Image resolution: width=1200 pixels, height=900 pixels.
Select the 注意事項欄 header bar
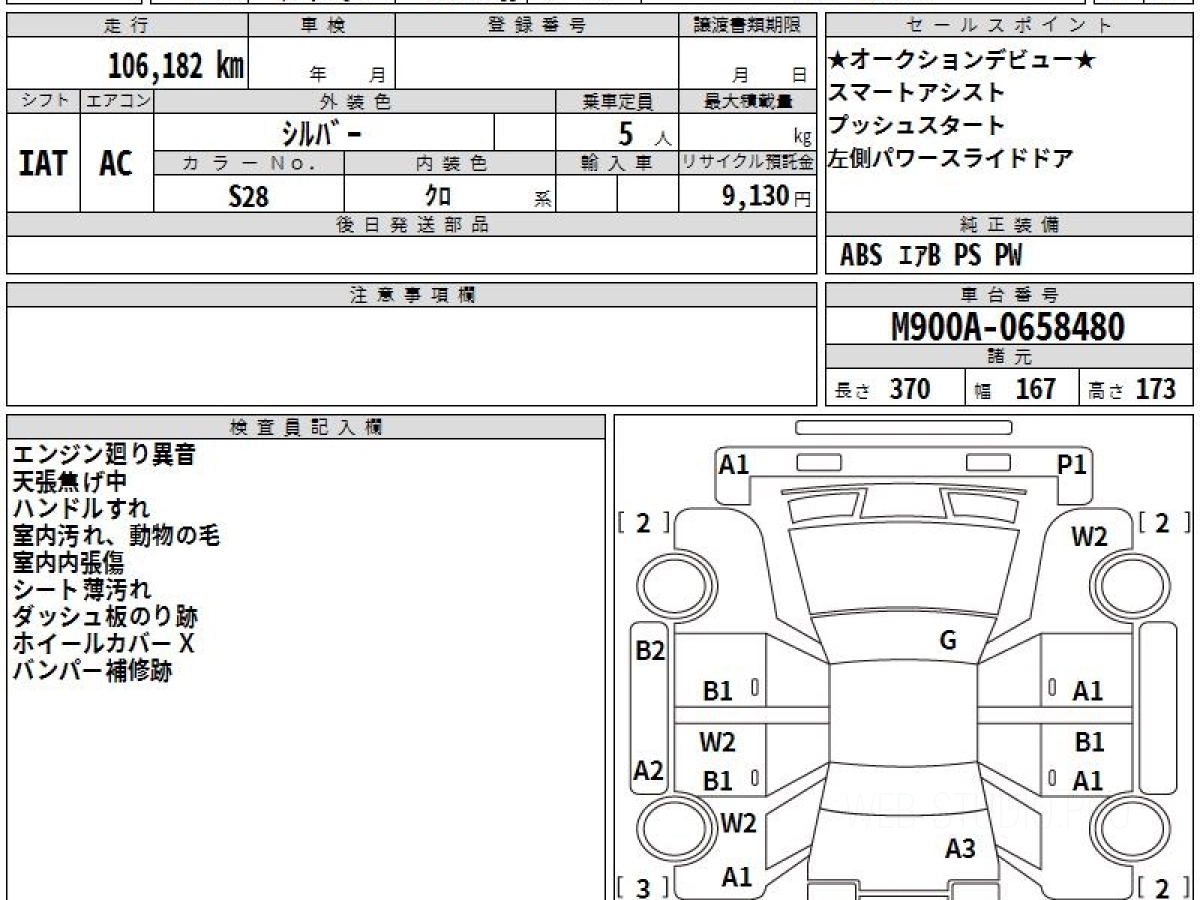pyautogui.click(x=412, y=295)
